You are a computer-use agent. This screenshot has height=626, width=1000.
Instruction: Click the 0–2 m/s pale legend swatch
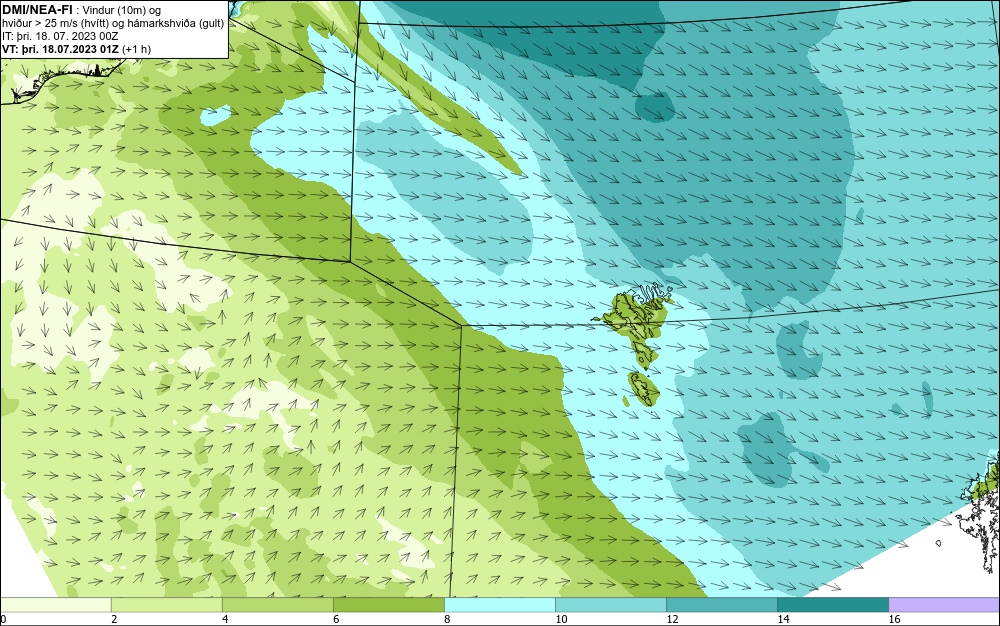pyautogui.click(x=55, y=604)
